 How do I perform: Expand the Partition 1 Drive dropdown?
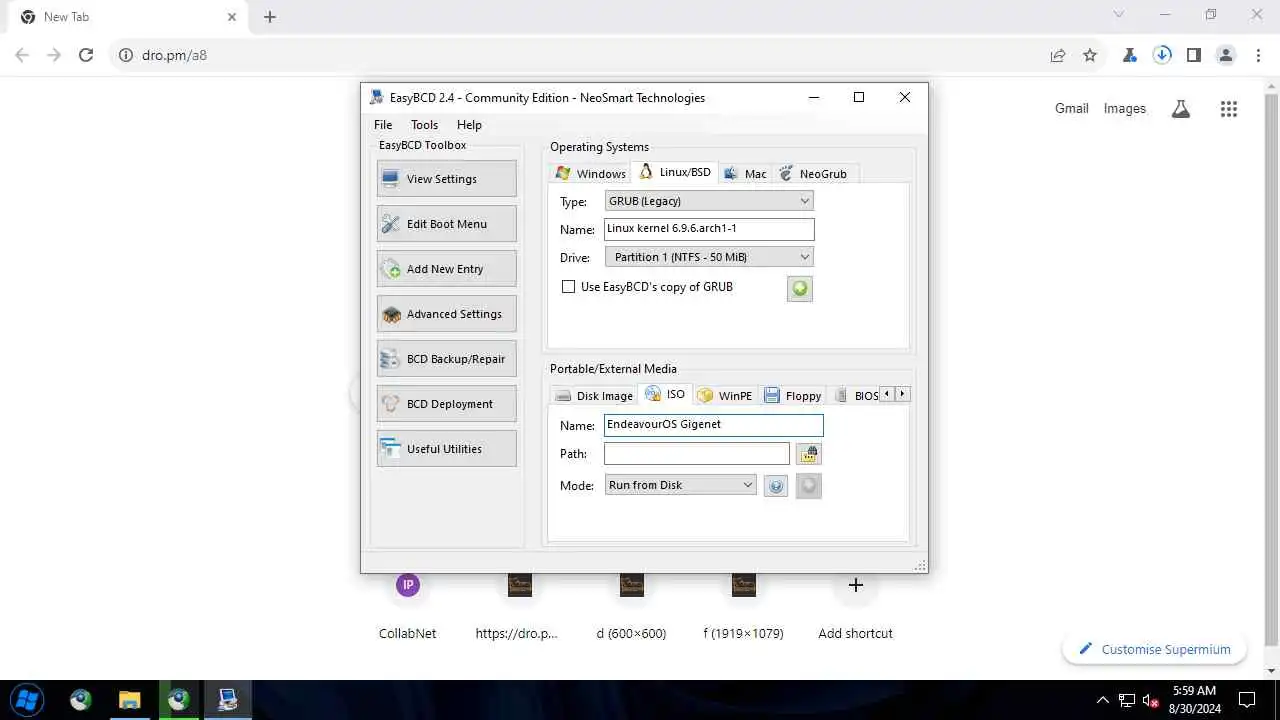pyautogui.click(x=709, y=257)
